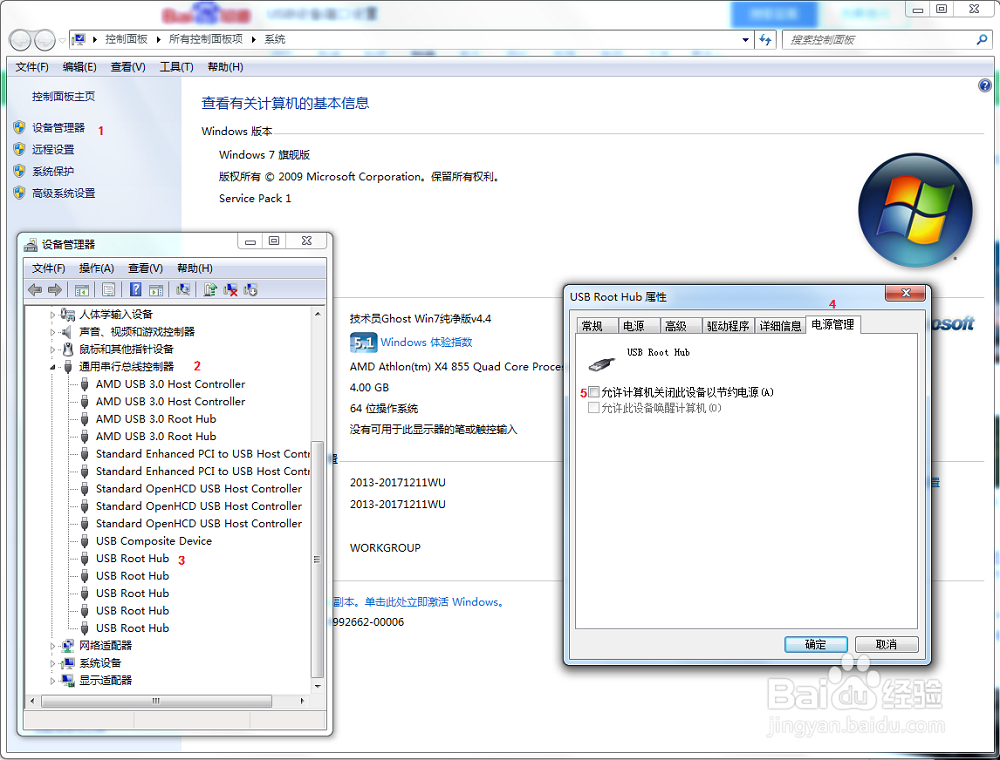Click Device Manager vertical scroll down arrow

[x=317, y=686]
